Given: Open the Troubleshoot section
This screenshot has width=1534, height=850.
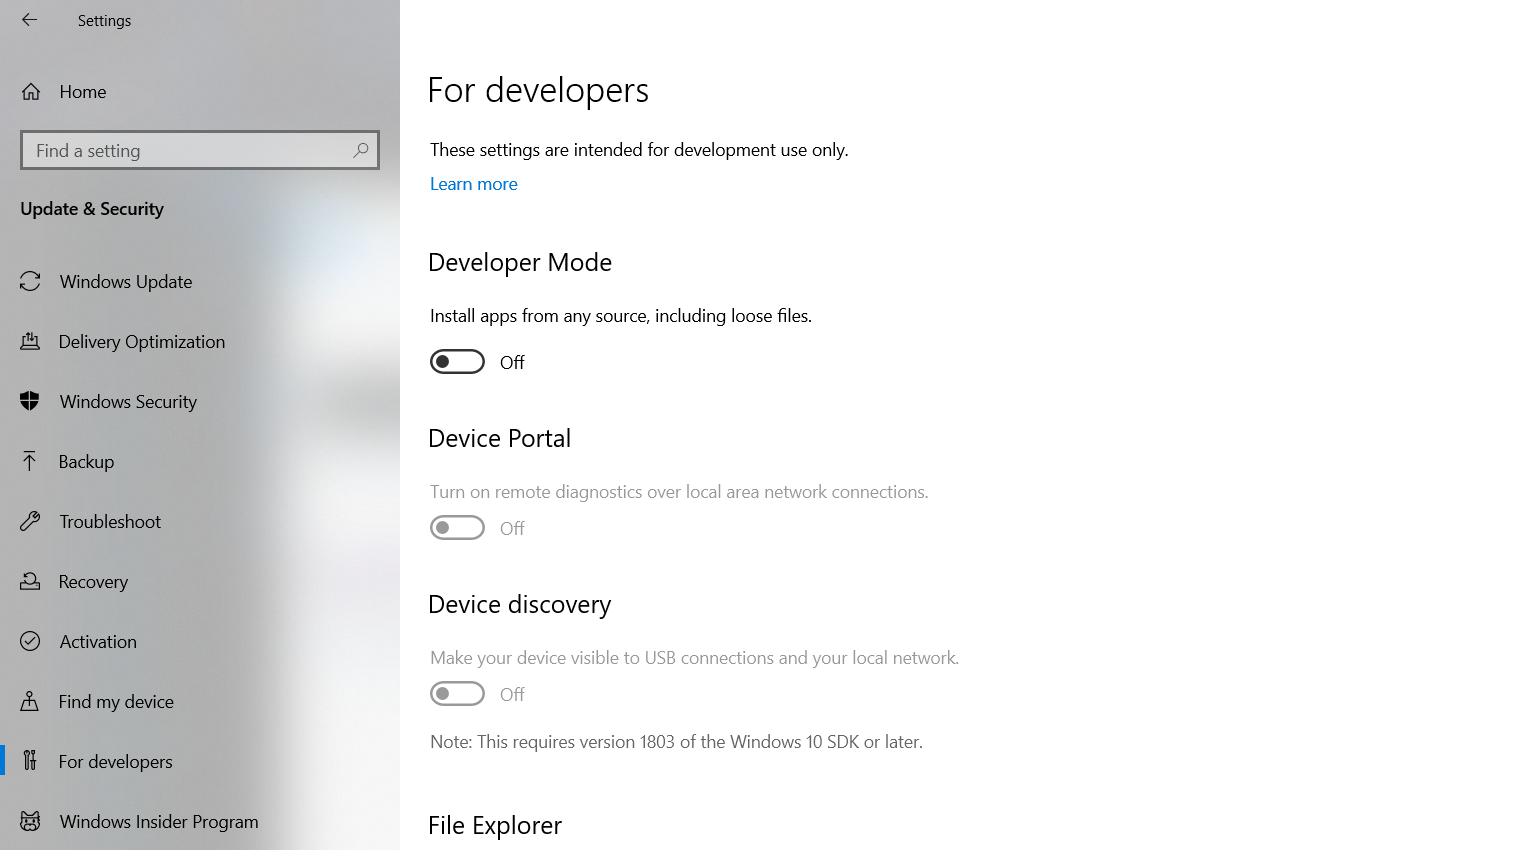Looking at the screenshot, I should [200, 522].
